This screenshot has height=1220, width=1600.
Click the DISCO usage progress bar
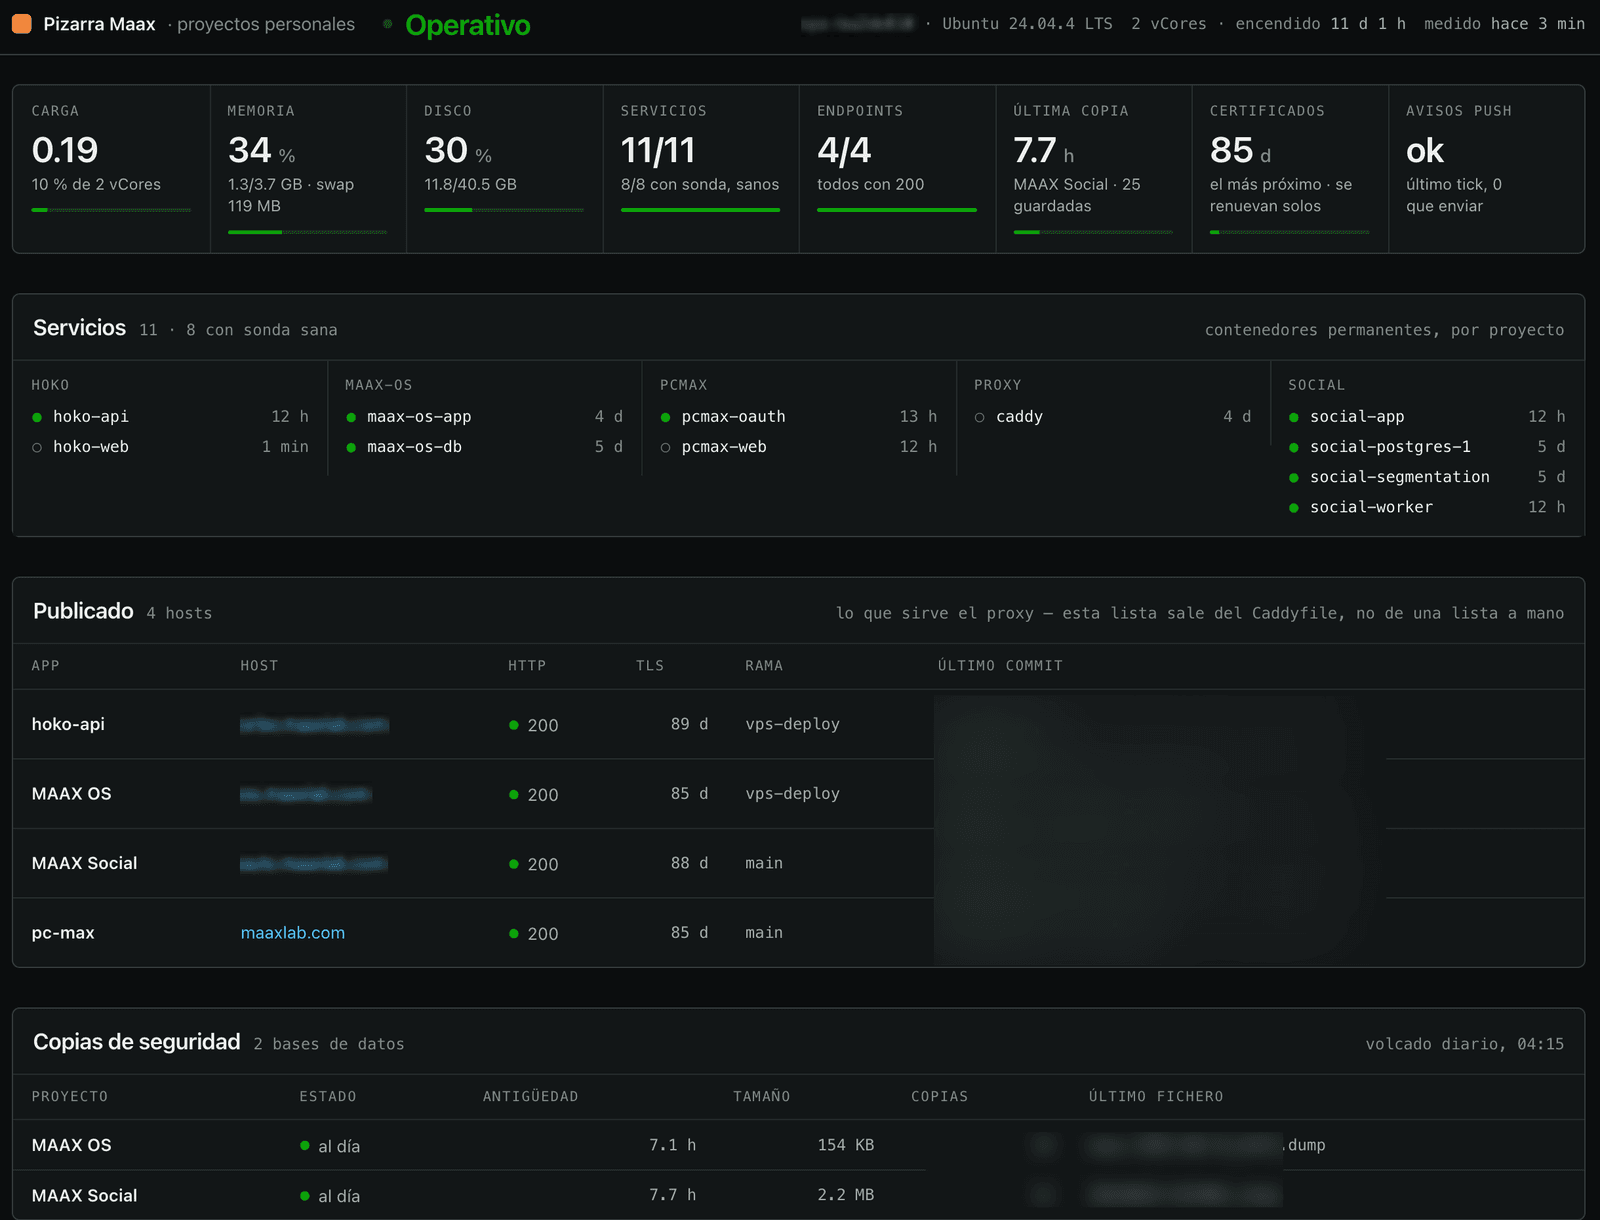504,210
